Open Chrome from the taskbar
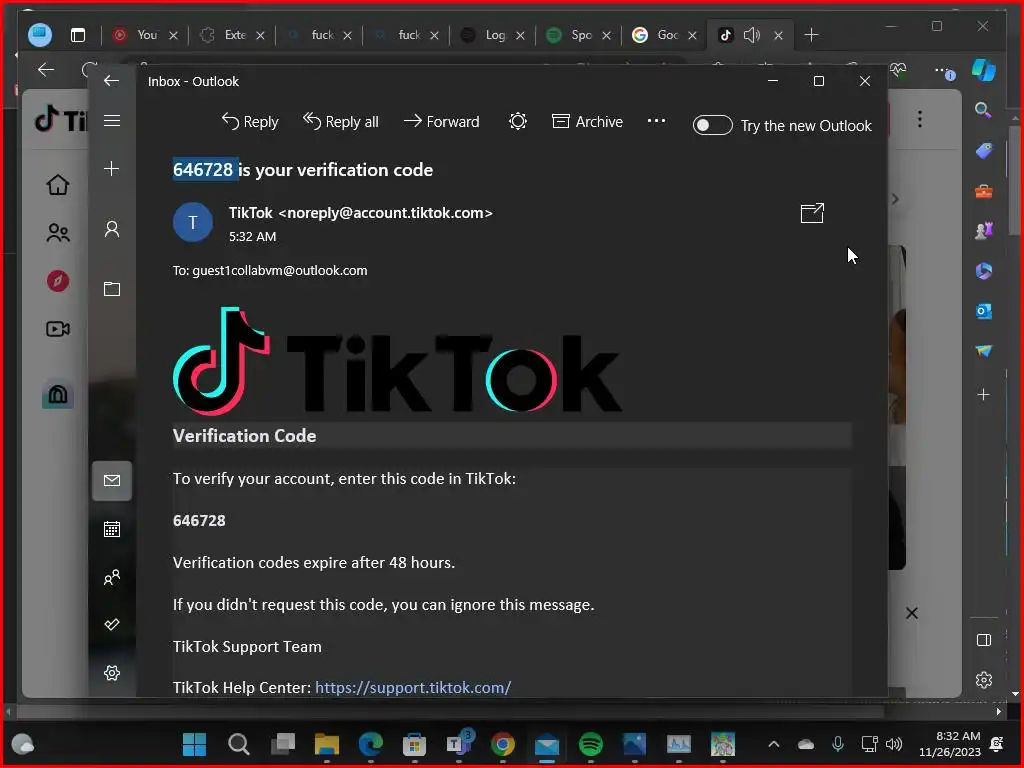The height and width of the screenshot is (768, 1024). click(502, 744)
